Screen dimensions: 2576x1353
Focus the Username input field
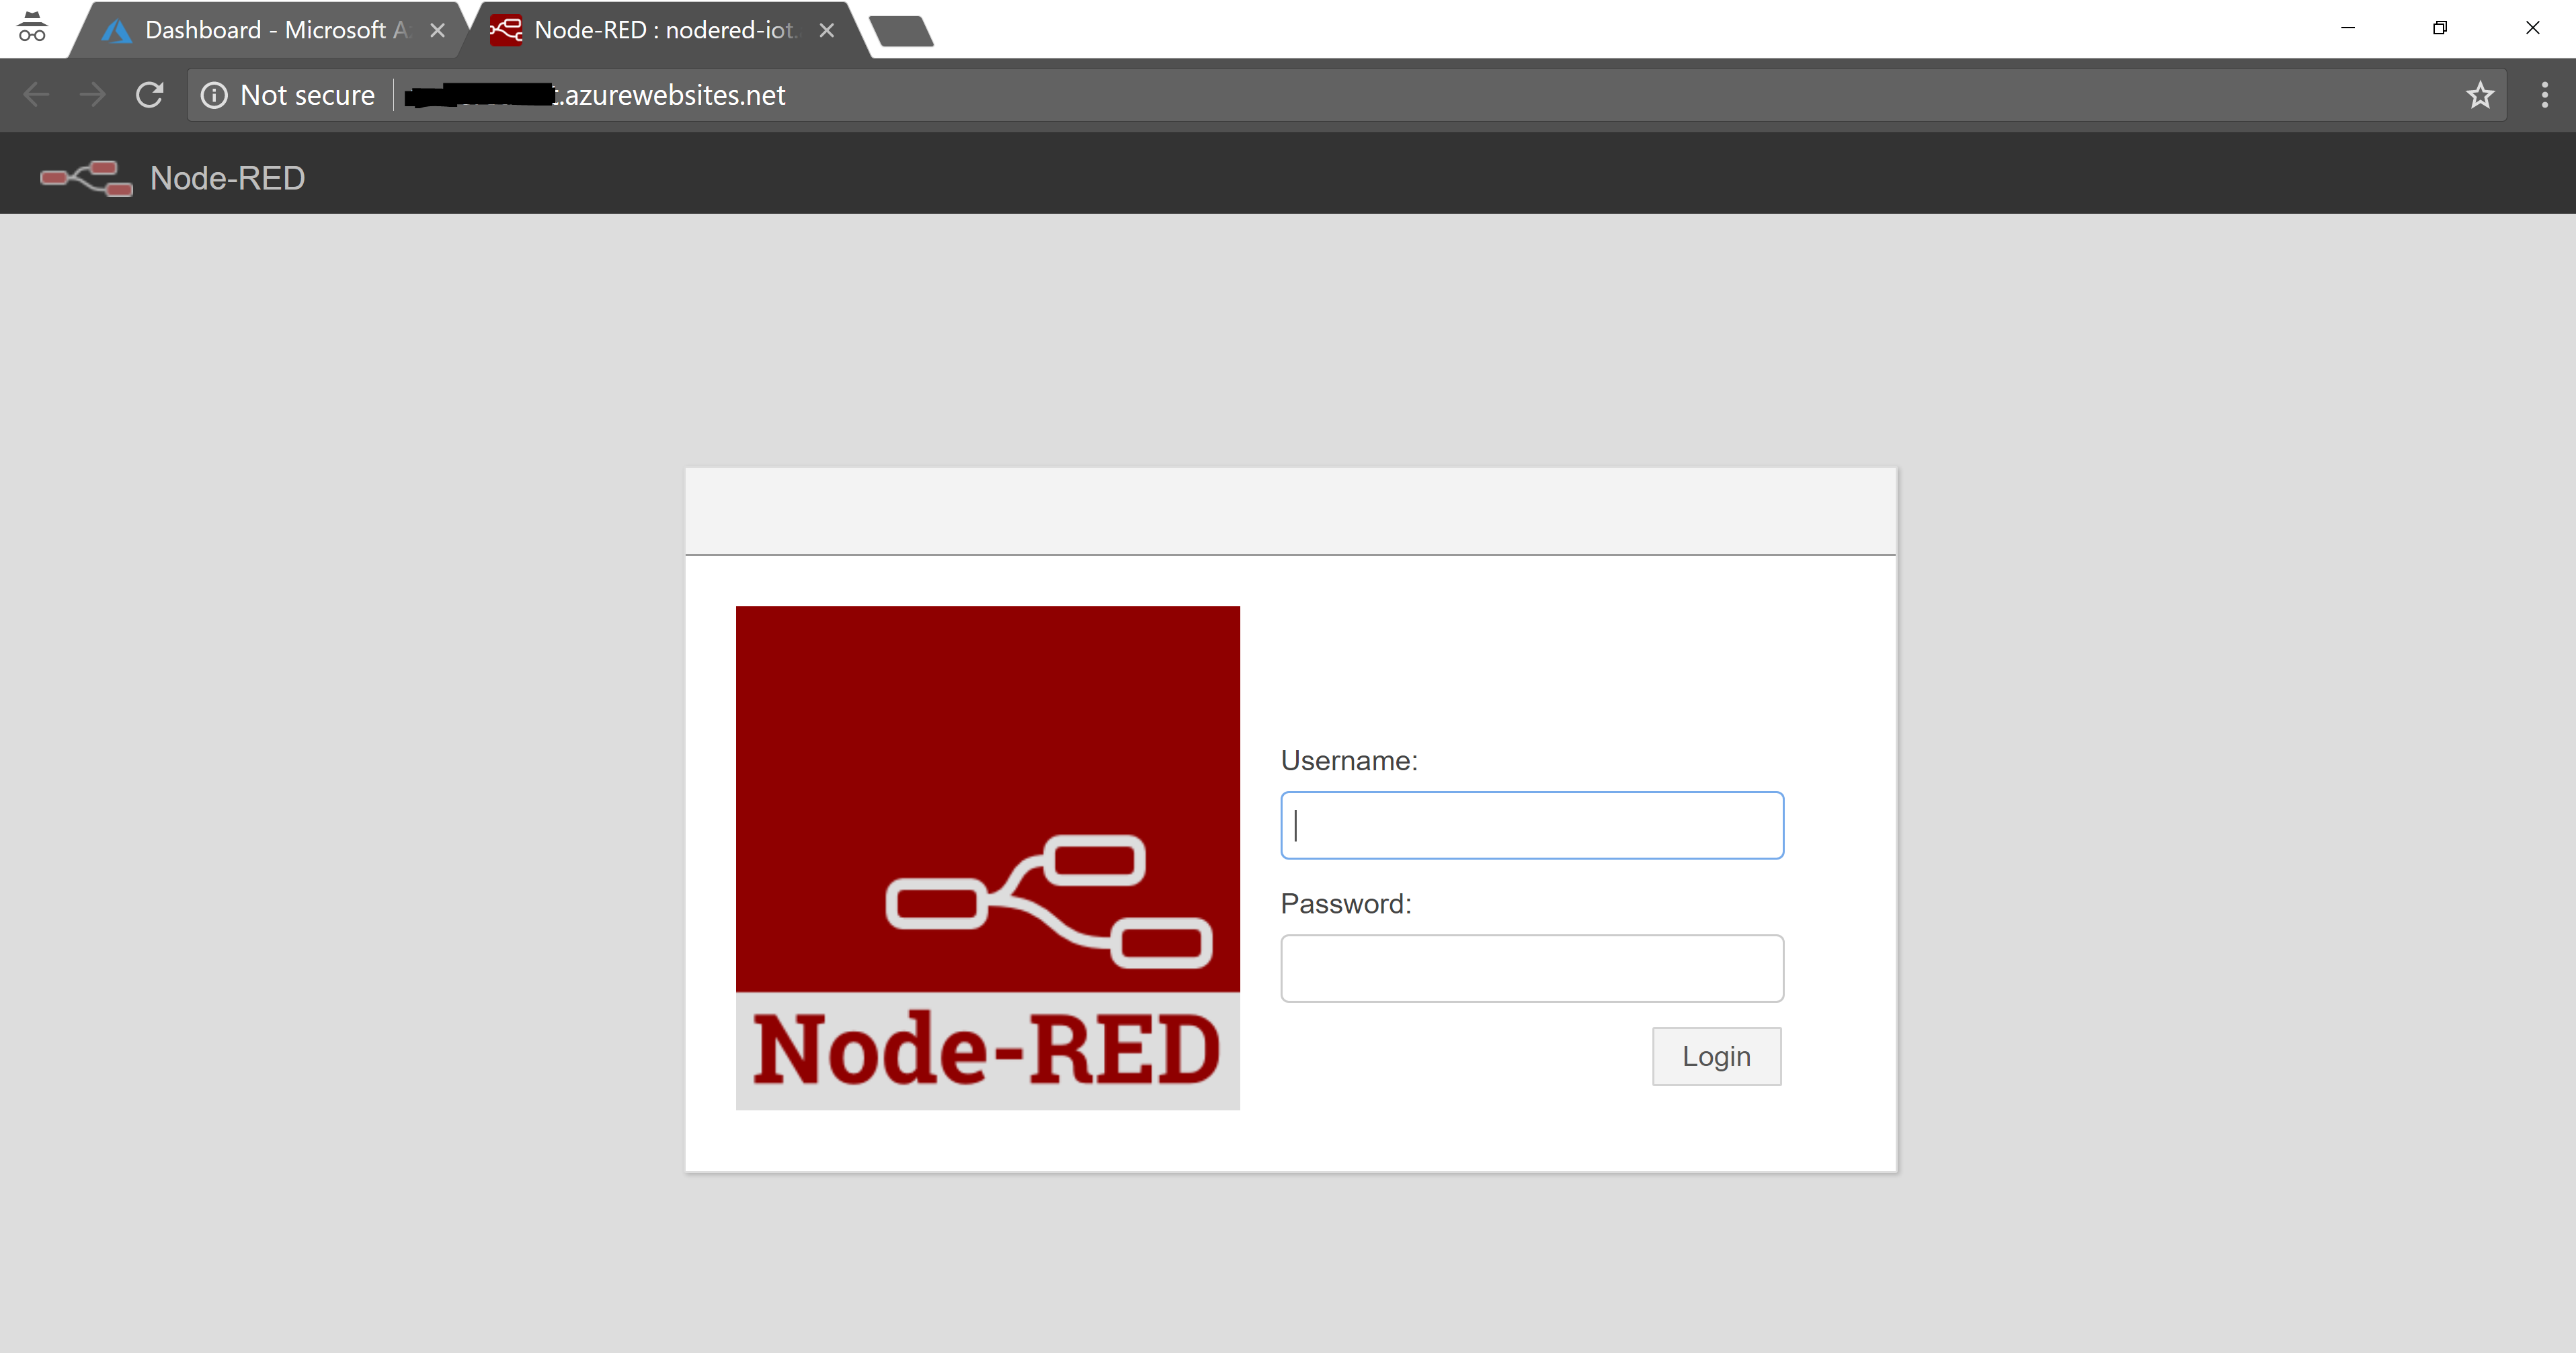1531,825
